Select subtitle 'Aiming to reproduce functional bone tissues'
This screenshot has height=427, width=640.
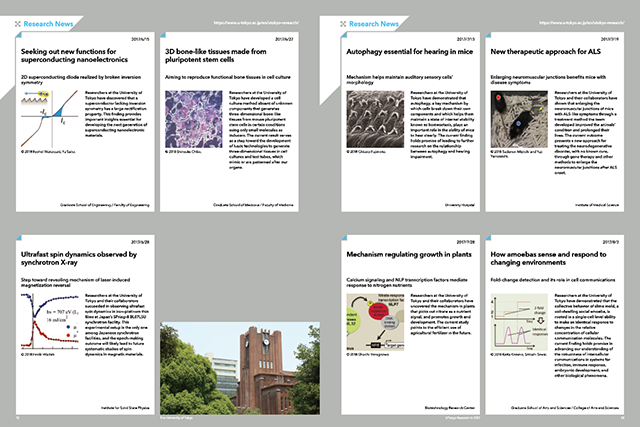pyautogui.click(x=228, y=77)
